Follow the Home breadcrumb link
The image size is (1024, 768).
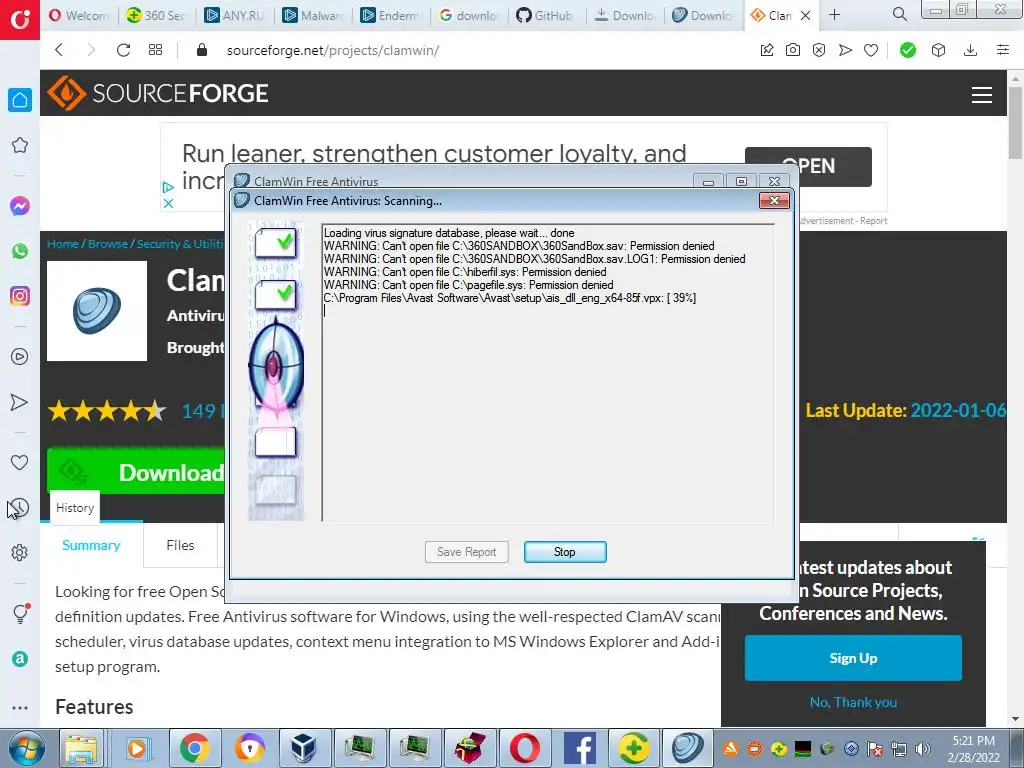point(63,244)
